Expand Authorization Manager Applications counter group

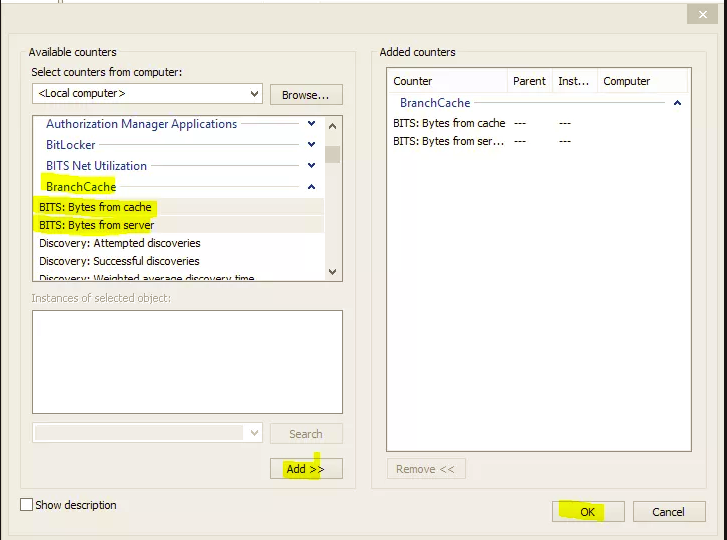tap(312, 123)
